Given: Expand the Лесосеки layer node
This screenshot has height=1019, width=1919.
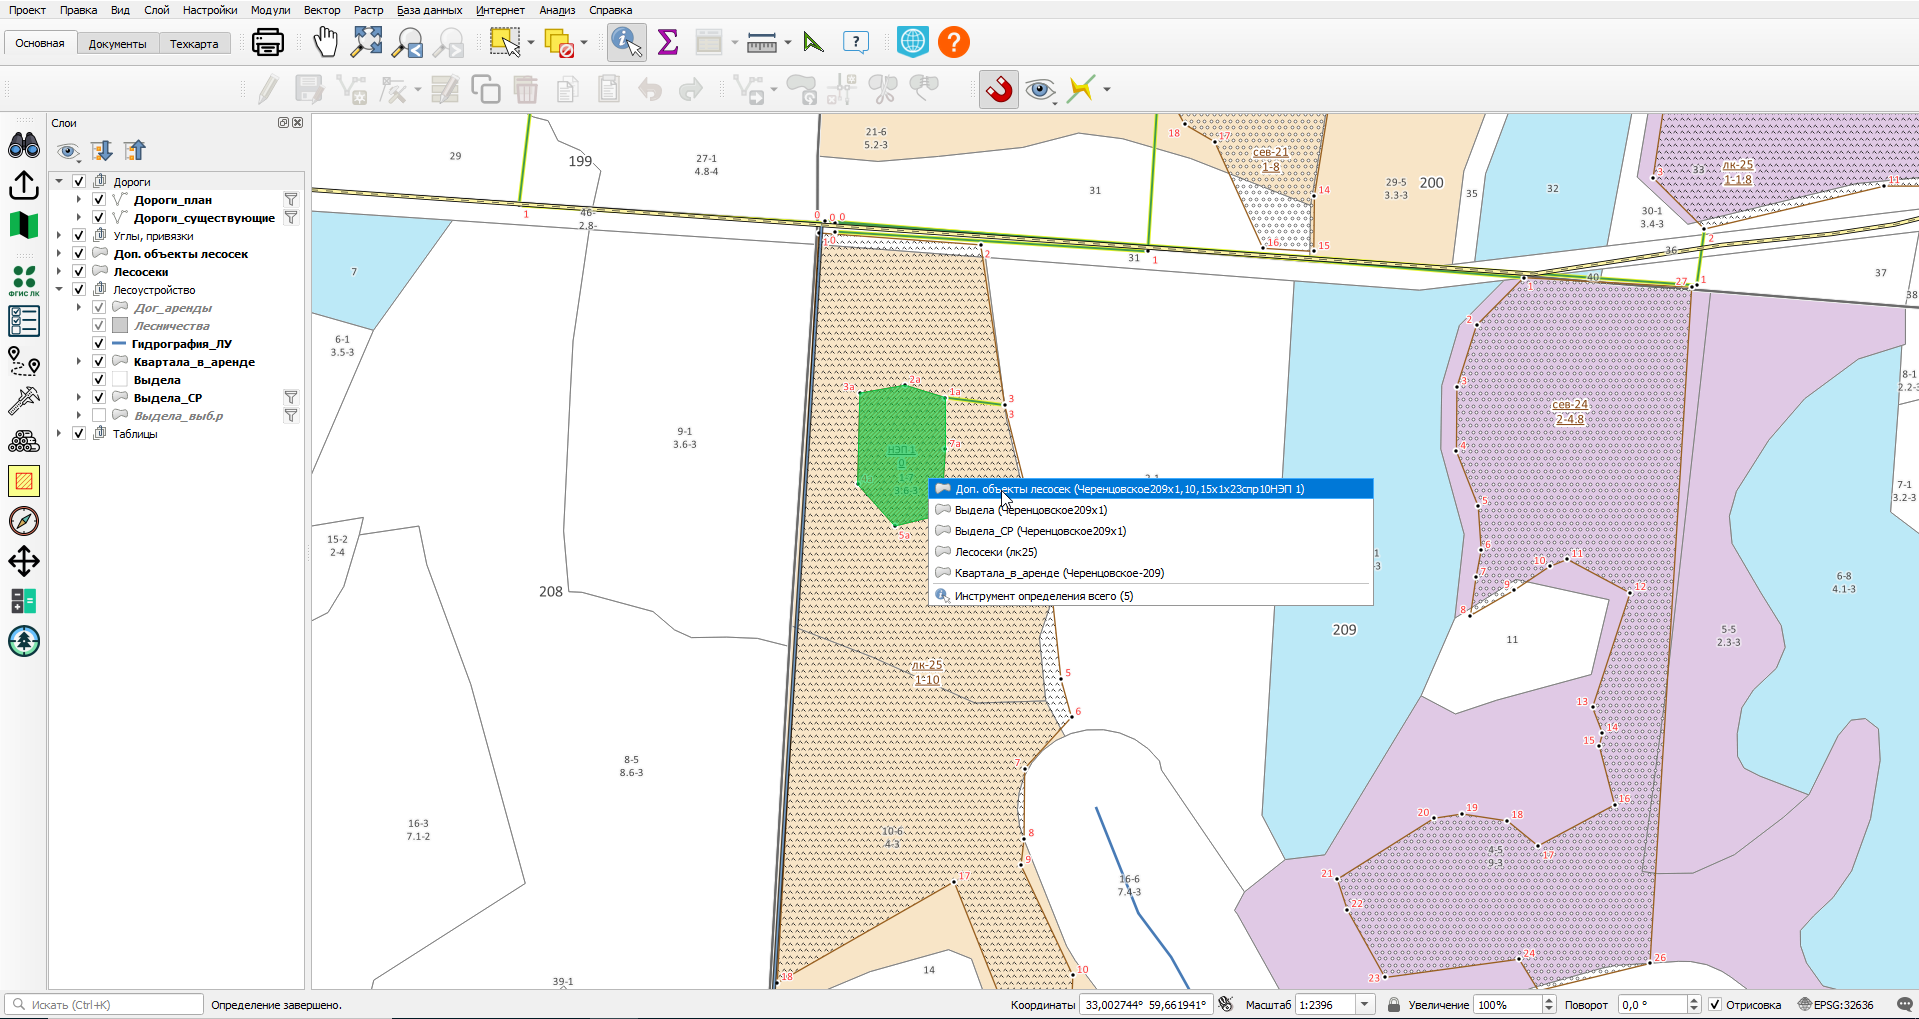Looking at the screenshot, I should [59, 272].
